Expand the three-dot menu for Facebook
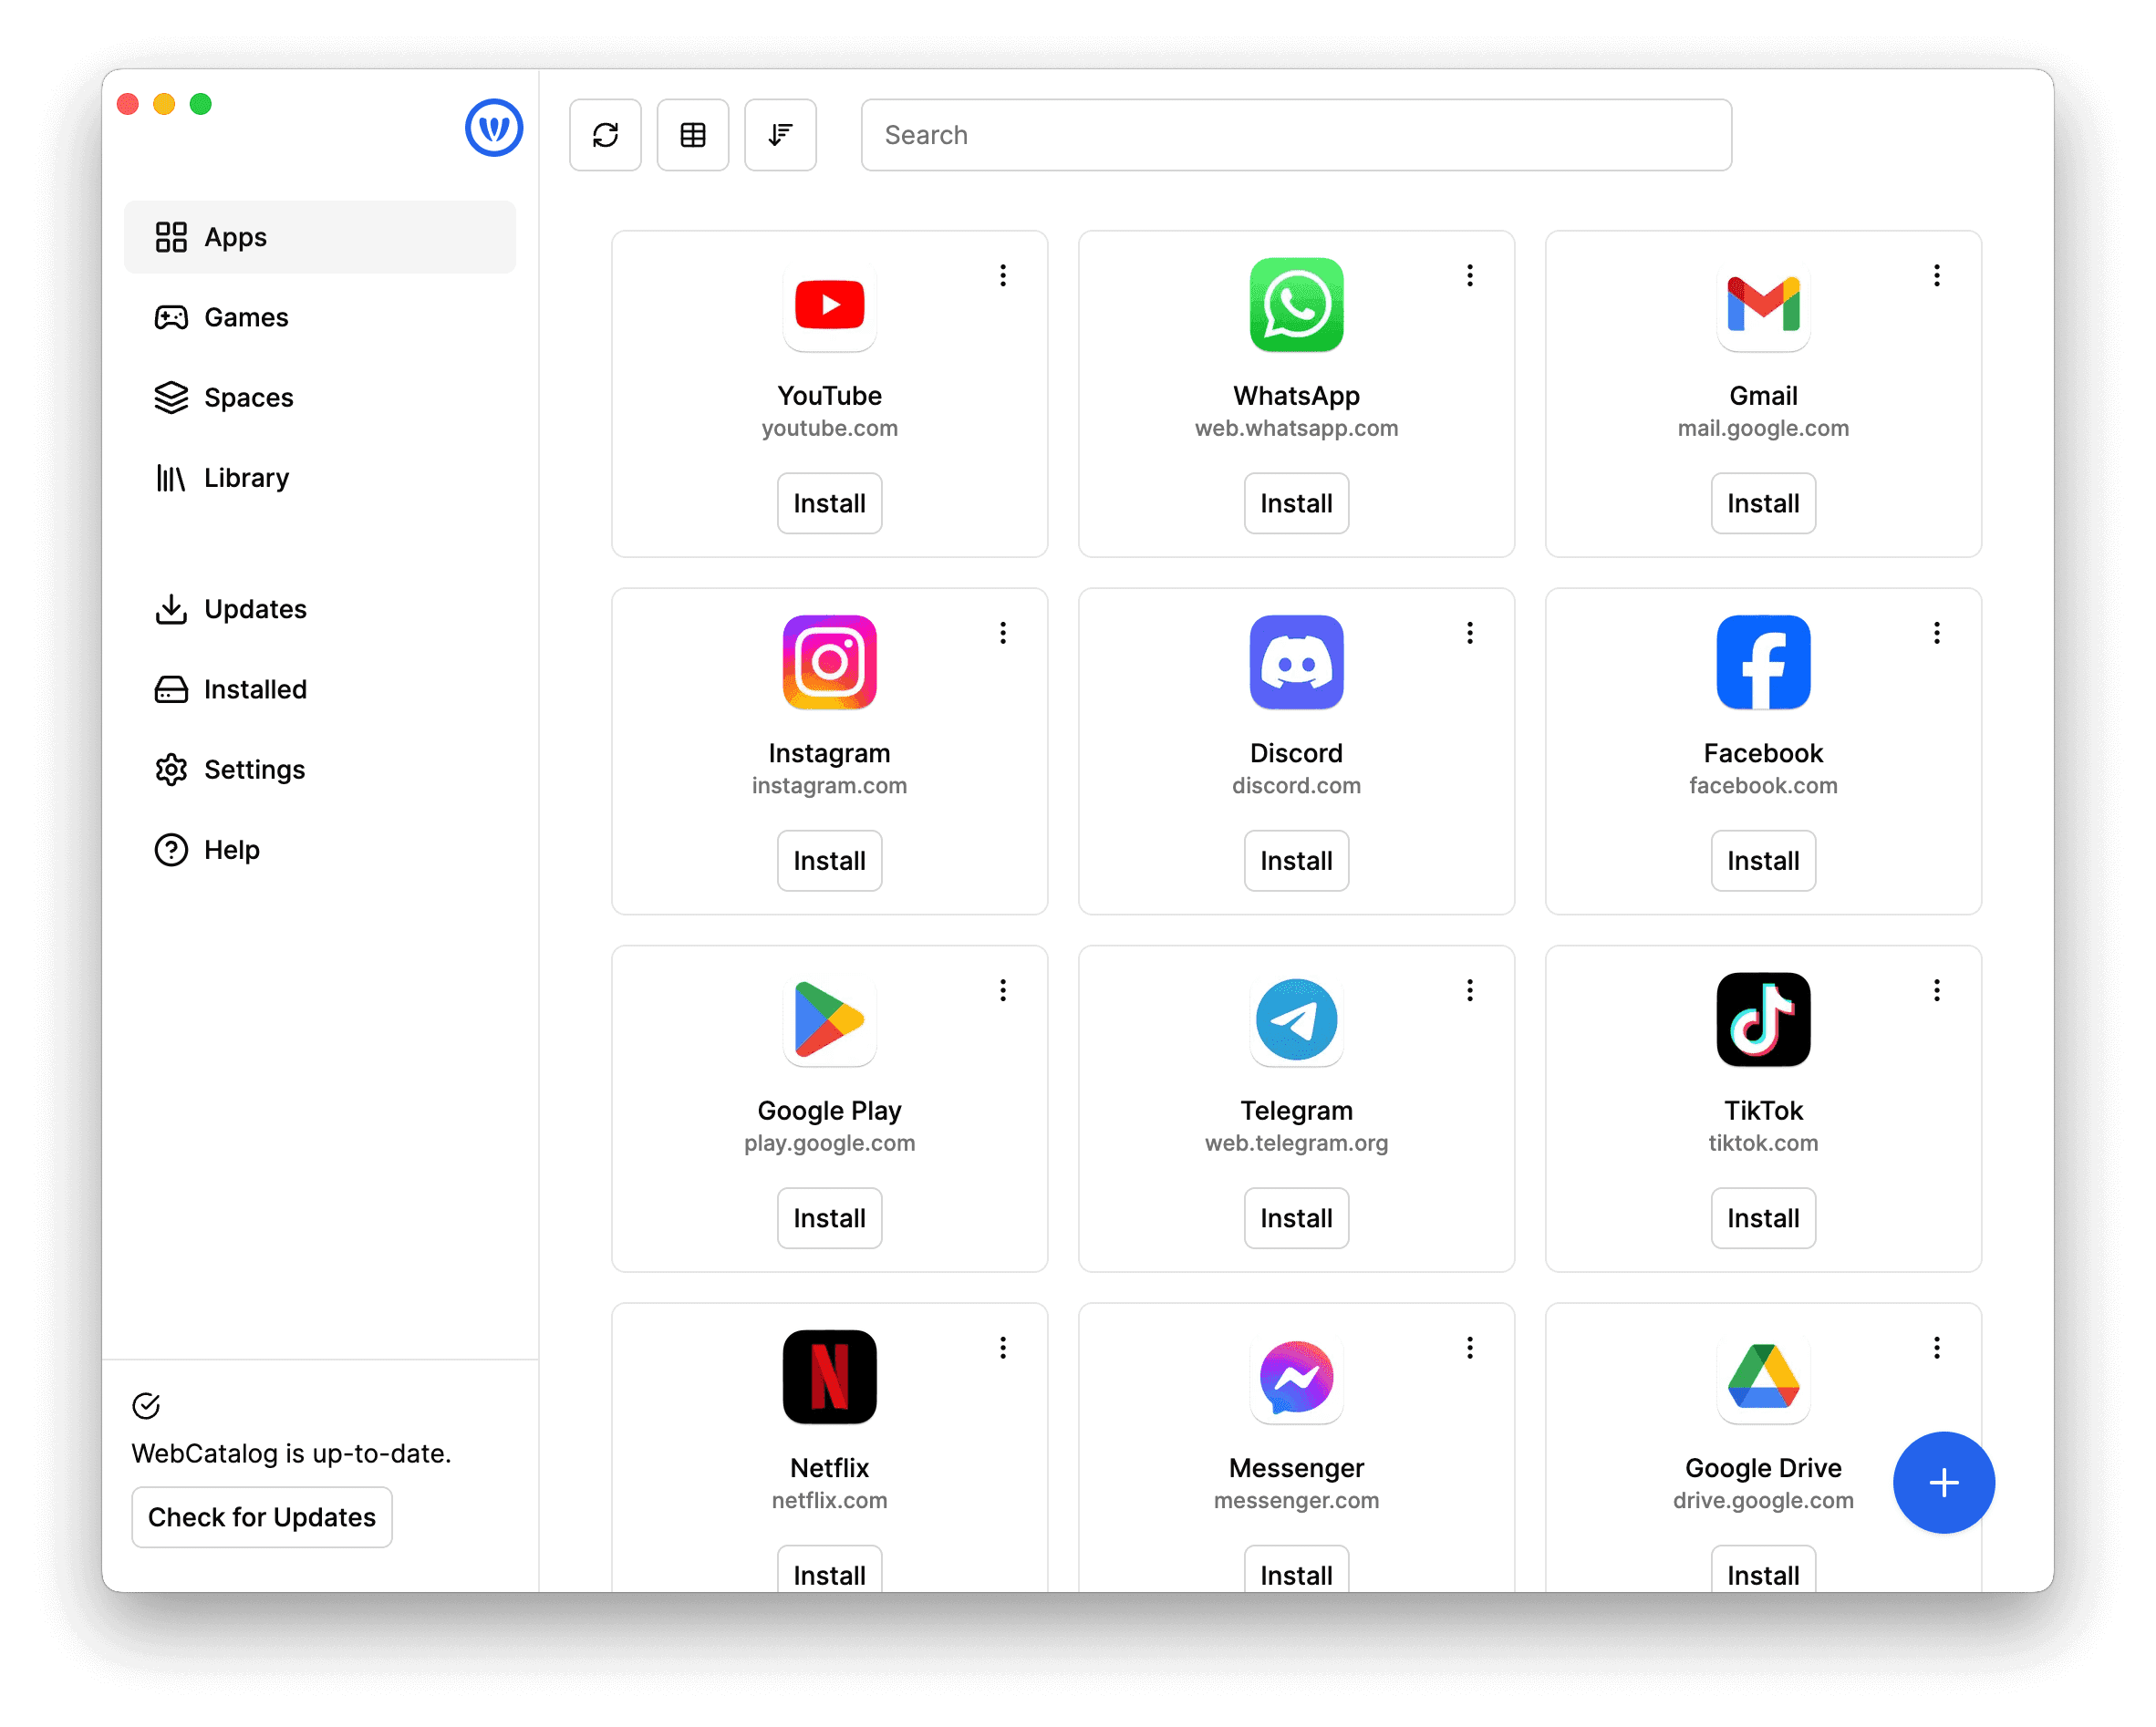 pos(1937,633)
